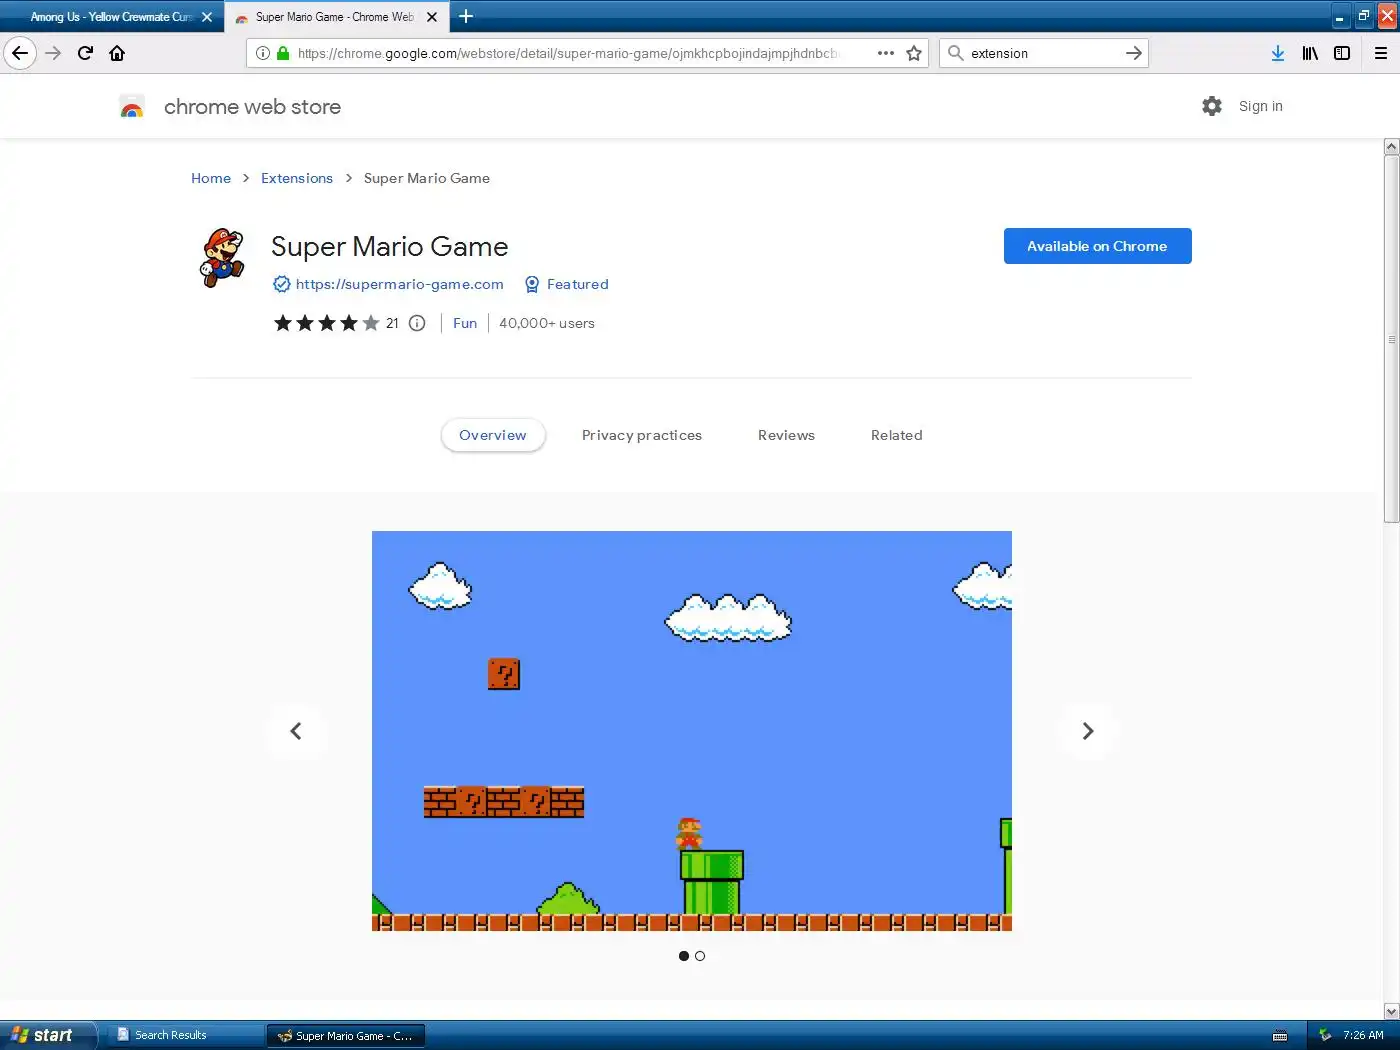1400x1050 pixels.
Task: Toggle the sidebar view icon
Action: 1342,53
